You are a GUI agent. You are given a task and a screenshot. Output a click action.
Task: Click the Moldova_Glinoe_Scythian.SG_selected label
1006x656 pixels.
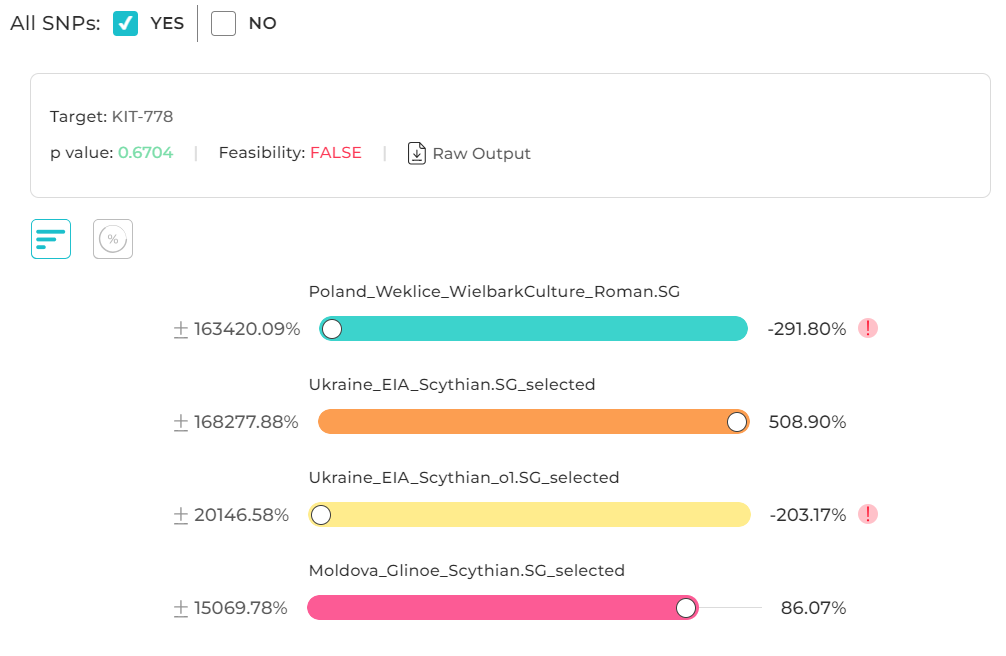tap(466, 571)
